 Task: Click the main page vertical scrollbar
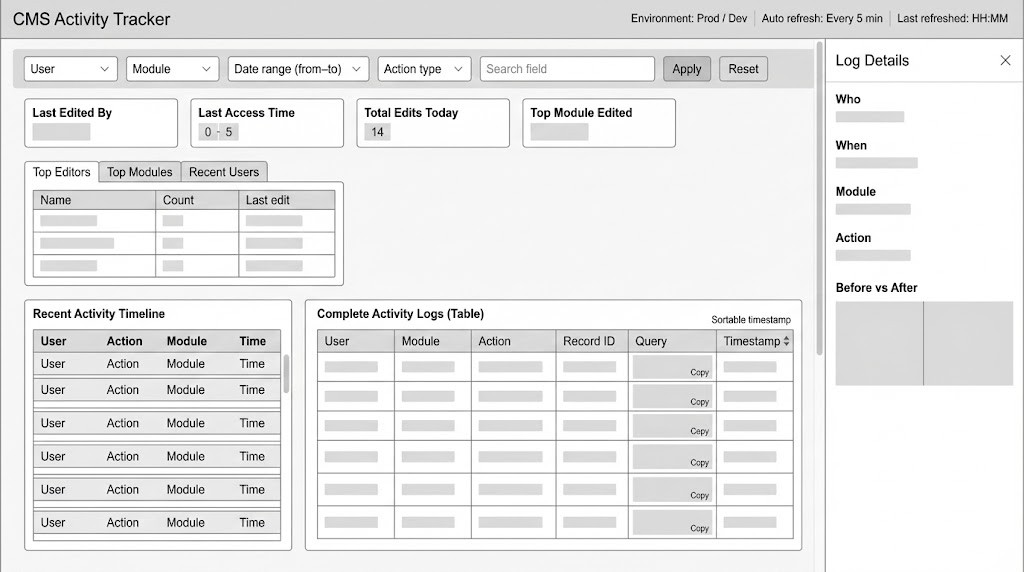[x=820, y=198]
